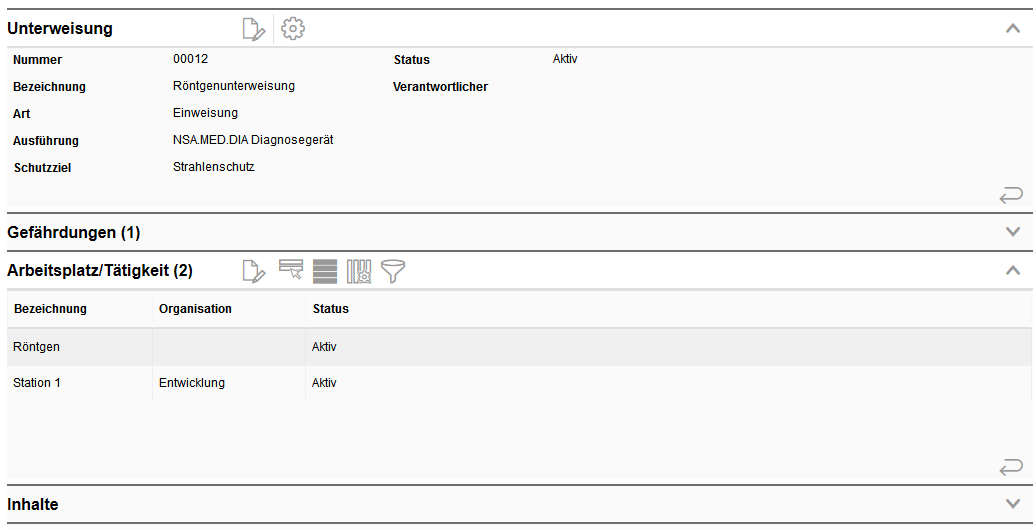Viewport: 1036px width, 529px height.
Task: Click the Inhalte section title
Action: (33, 505)
